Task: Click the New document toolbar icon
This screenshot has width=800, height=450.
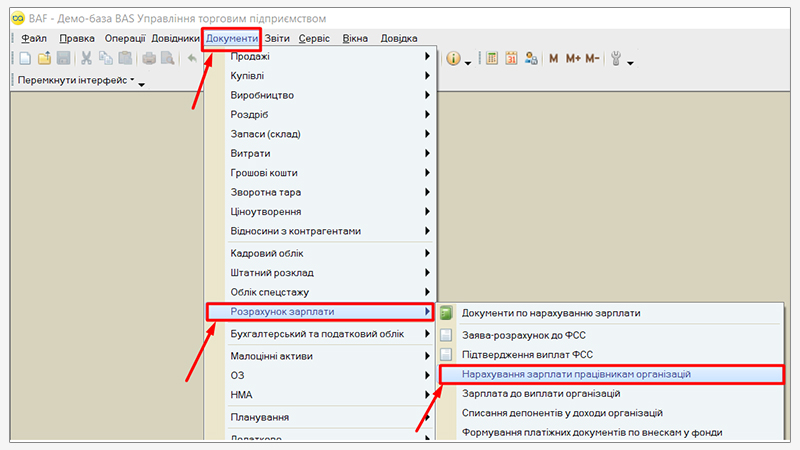Action: pos(25,59)
